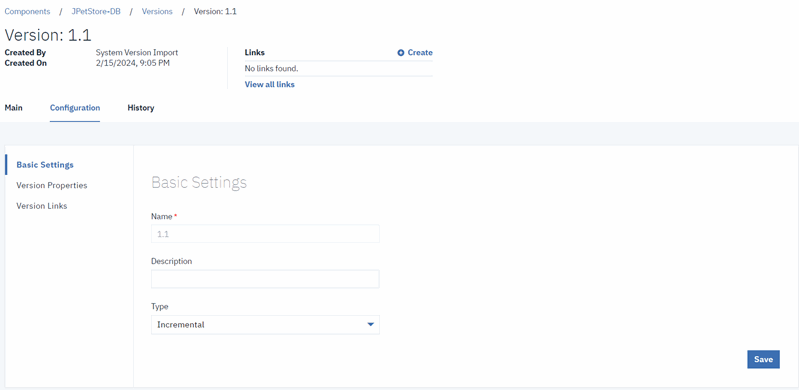Navigate to Components breadcrumb
The width and height of the screenshot is (799, 390).
(x=28, y=11)
